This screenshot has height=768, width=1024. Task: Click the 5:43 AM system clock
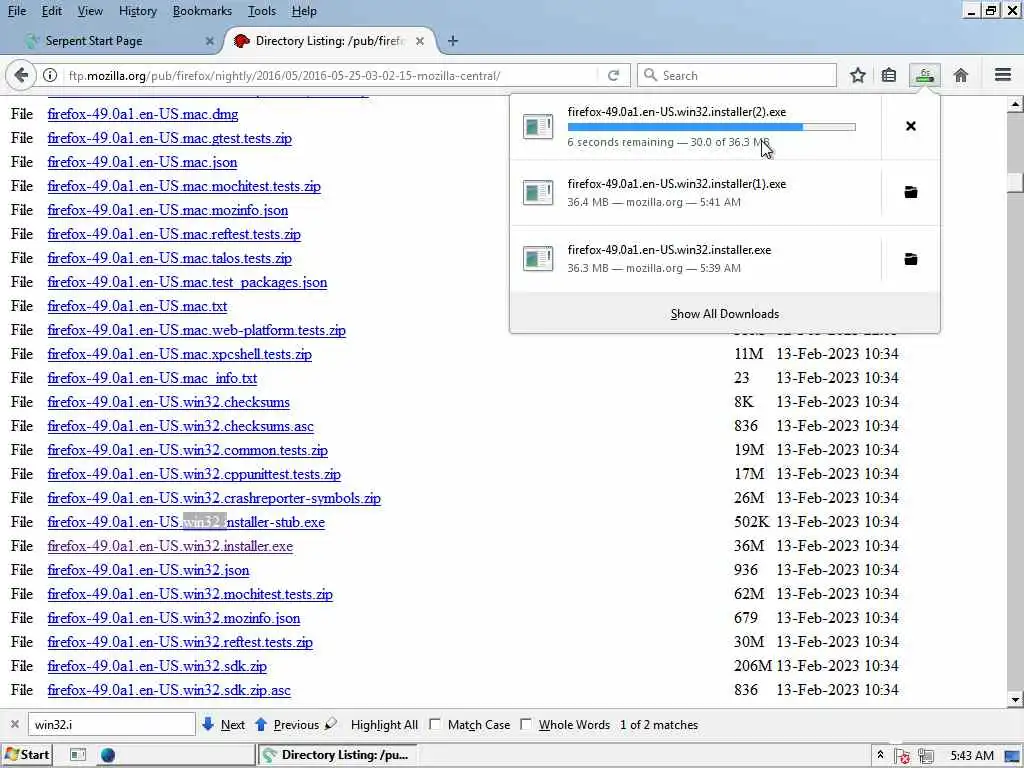point(972,756)
